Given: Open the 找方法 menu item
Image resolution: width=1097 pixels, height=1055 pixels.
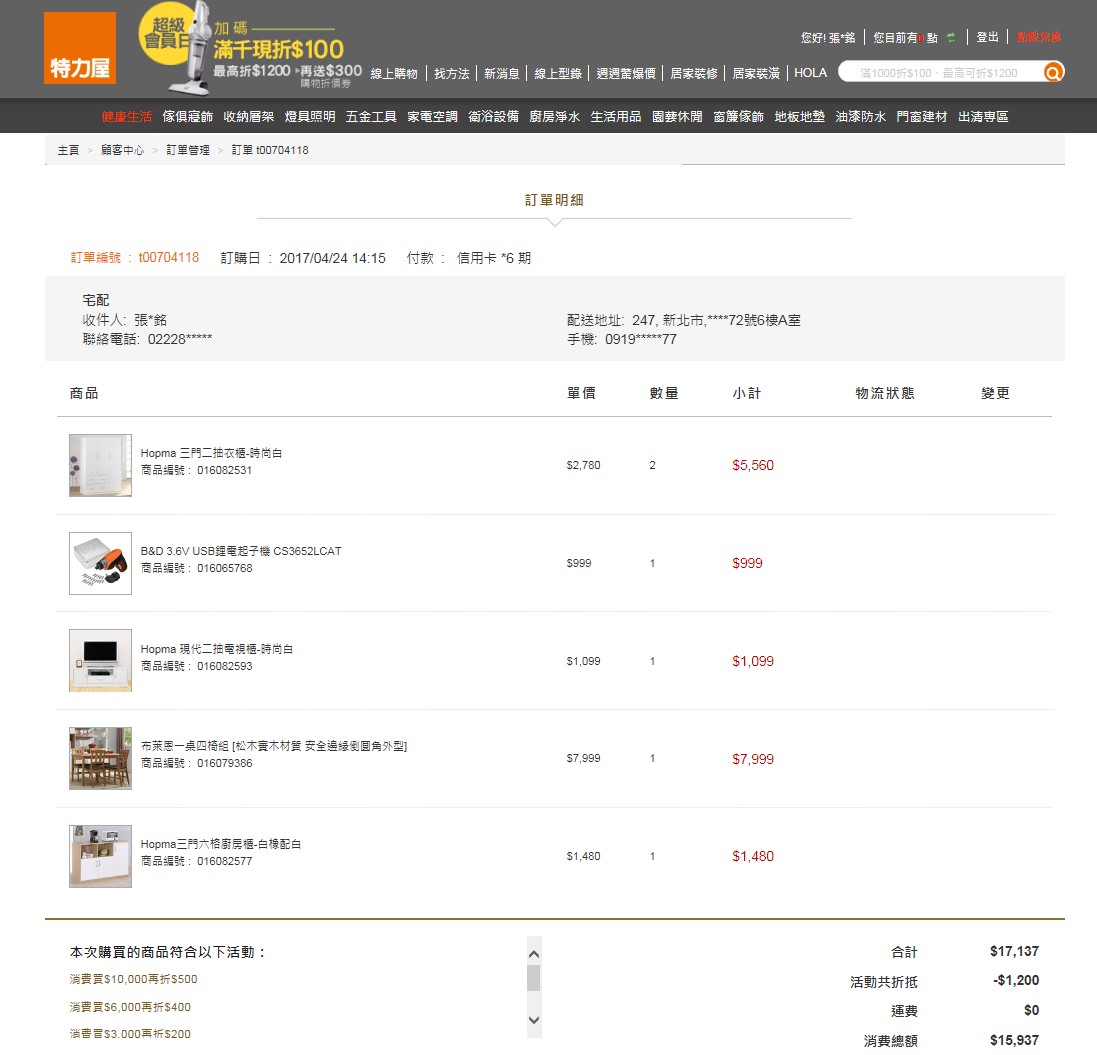Looking at the screenshot, I should pyautogui.click(x=451, y=73).
